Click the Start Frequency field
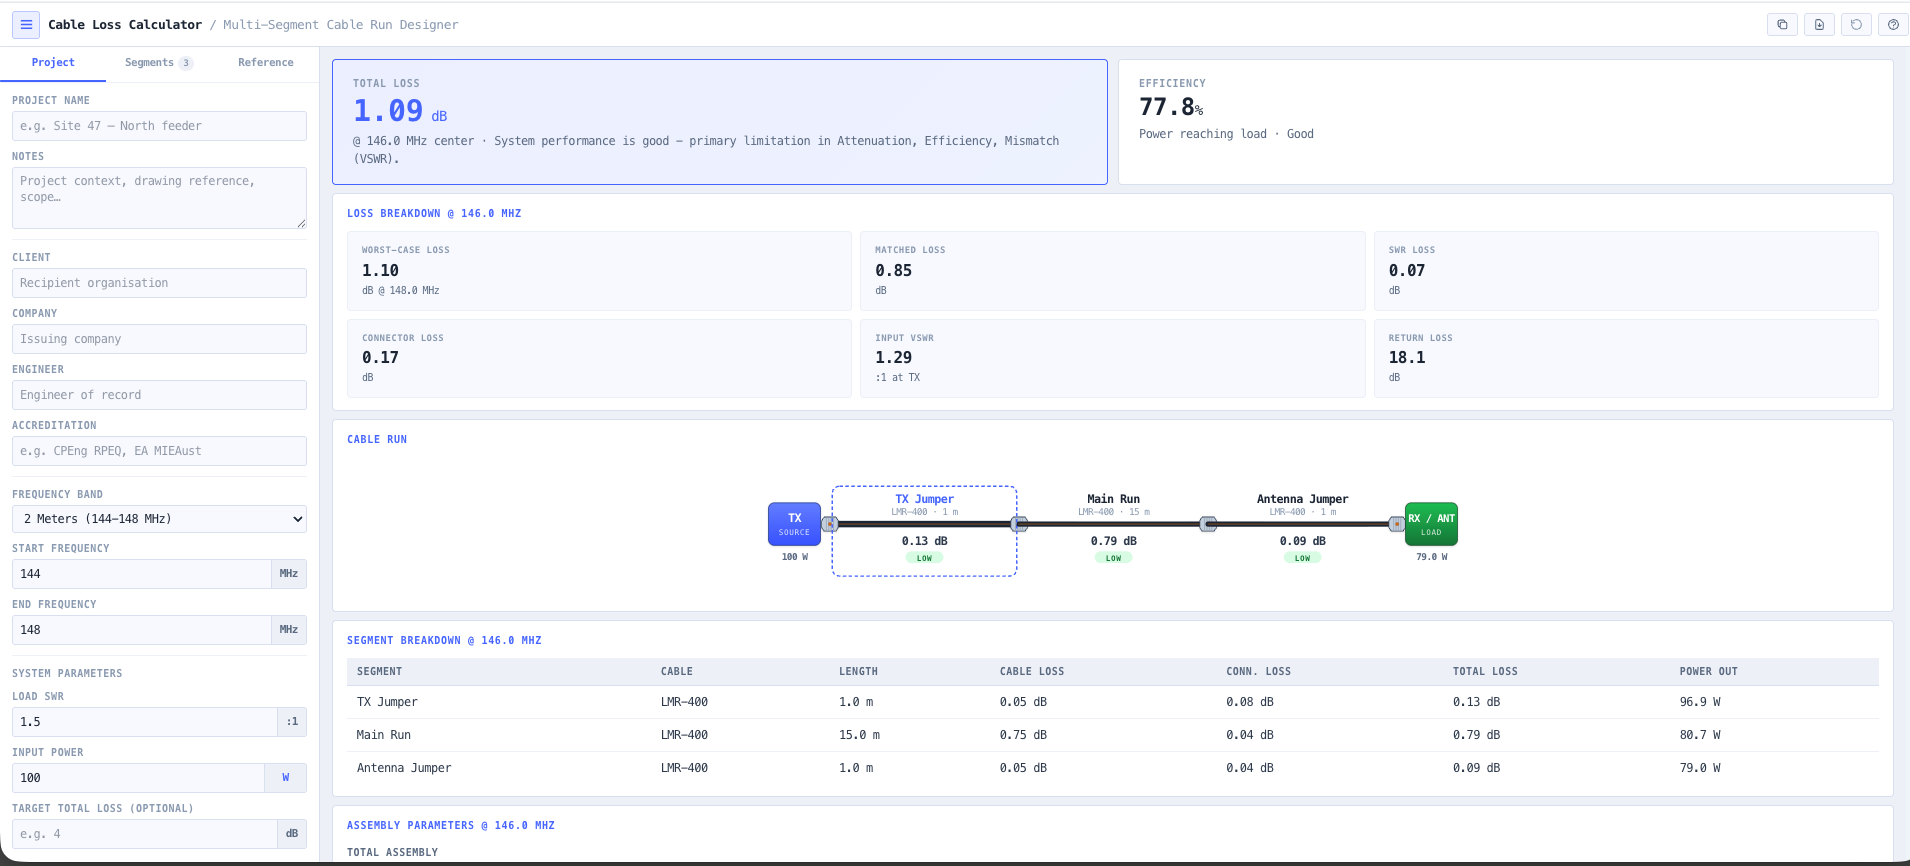This screenshot has height=866, width=1910. coord(142,574)
